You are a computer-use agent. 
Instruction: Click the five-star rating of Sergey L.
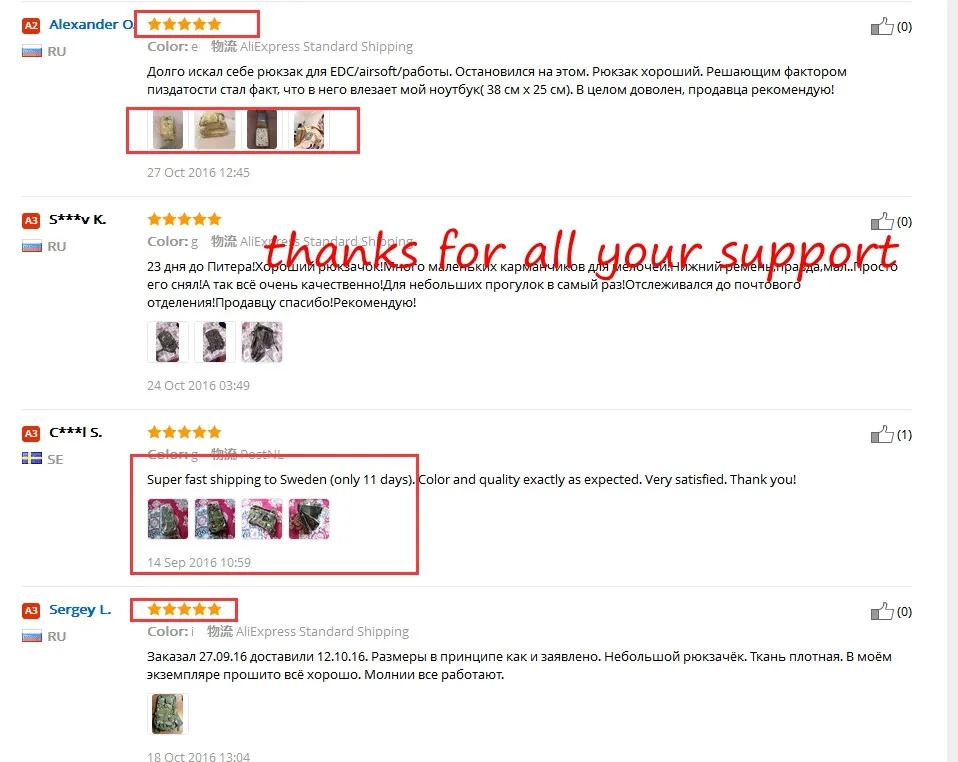coord(184,609)
